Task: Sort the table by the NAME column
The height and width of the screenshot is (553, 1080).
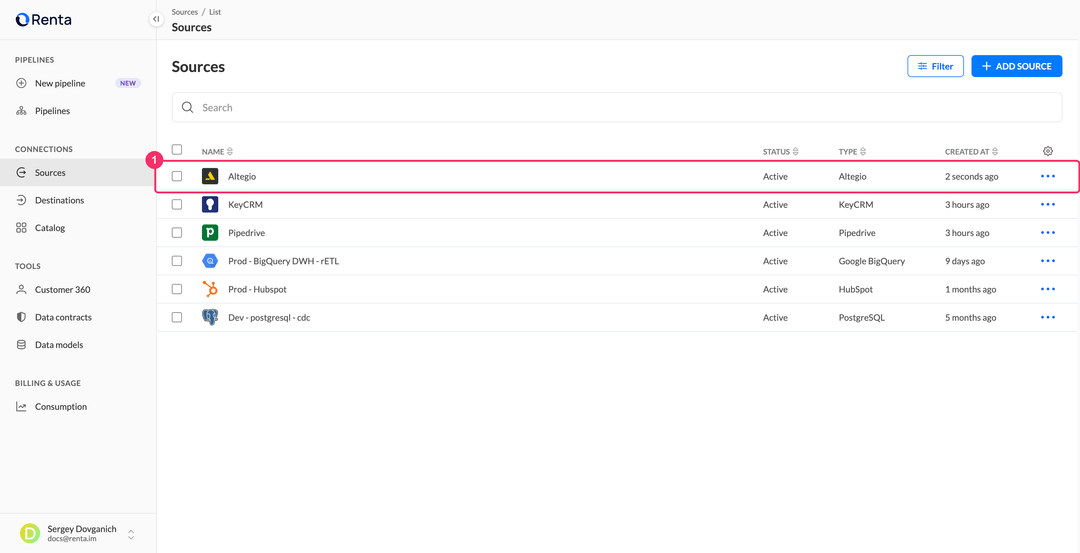Action: [x=218, y=152]
